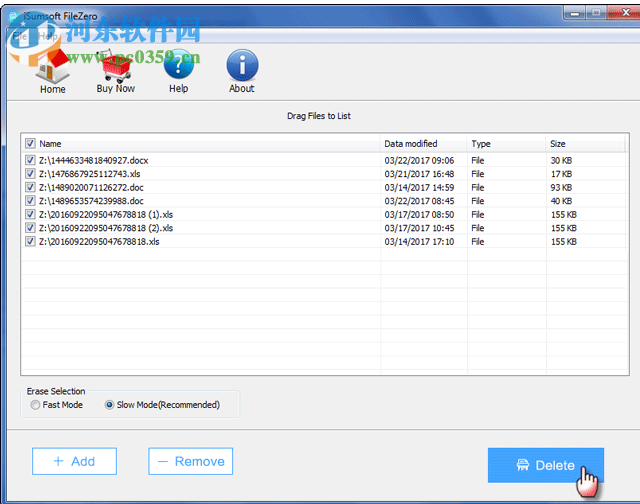Open the Help question mark icon
The width and height of the screenshot is (640, 504).
(x=179, y=64)
